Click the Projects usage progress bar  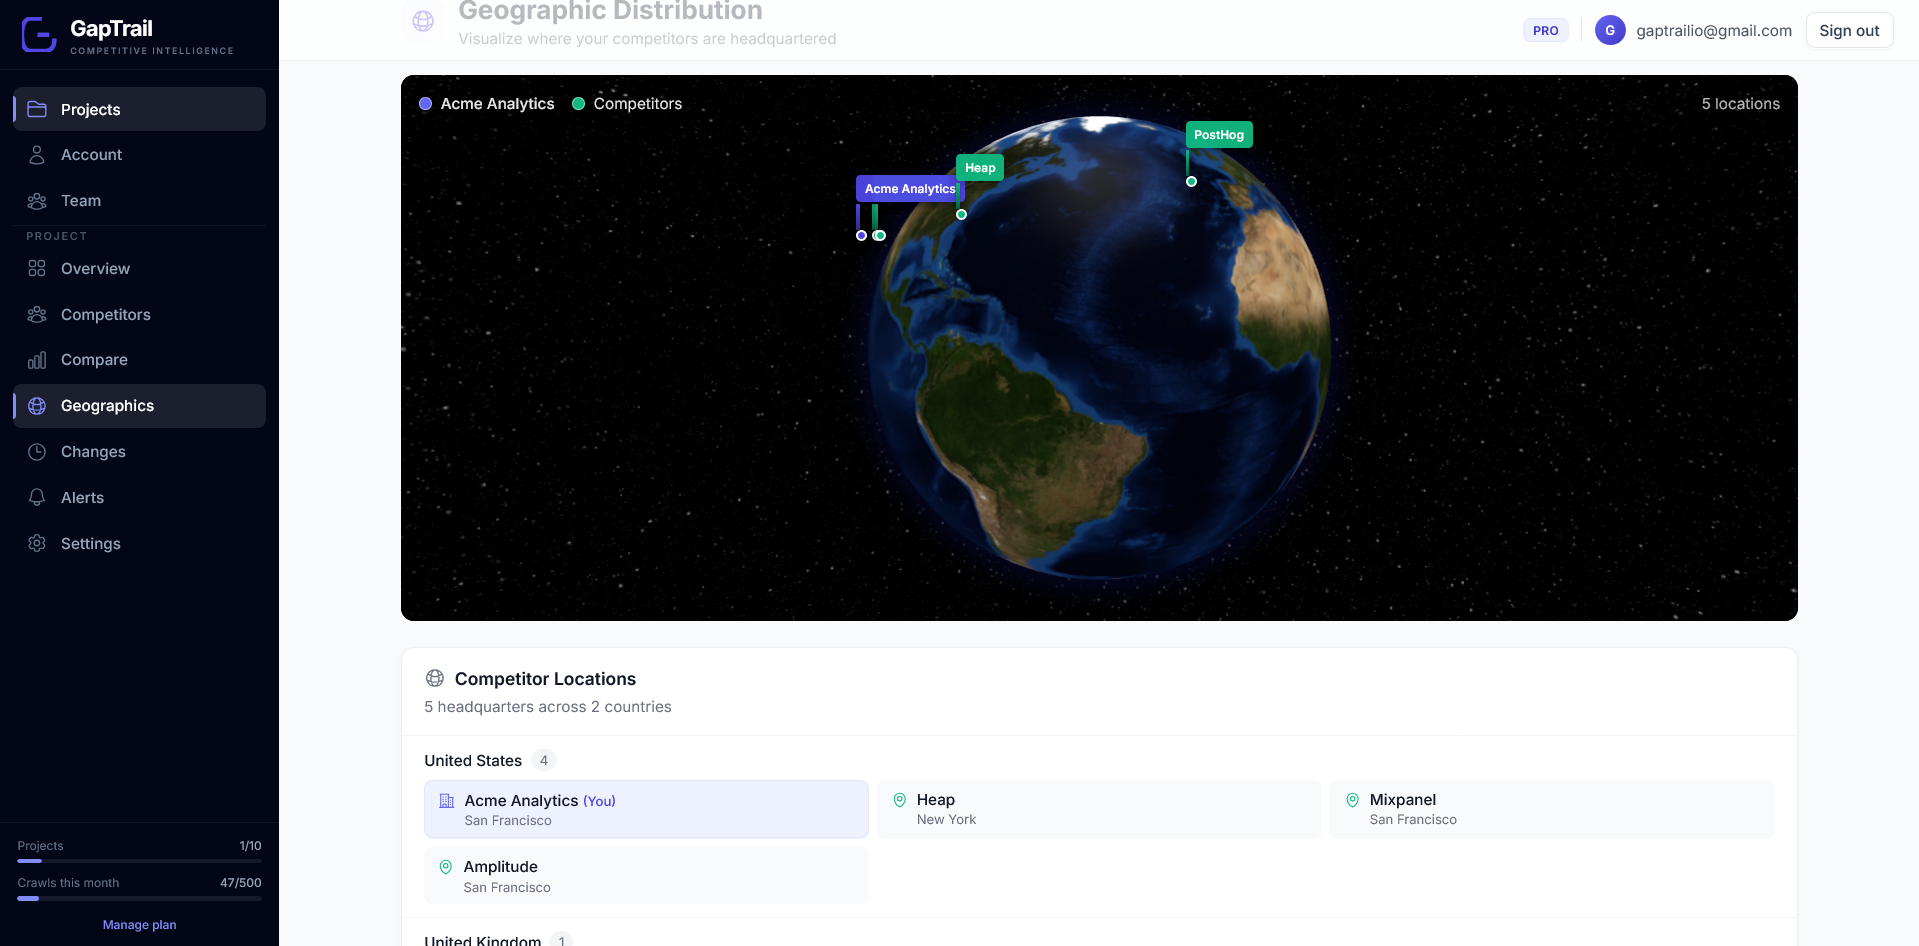point(139,861)
